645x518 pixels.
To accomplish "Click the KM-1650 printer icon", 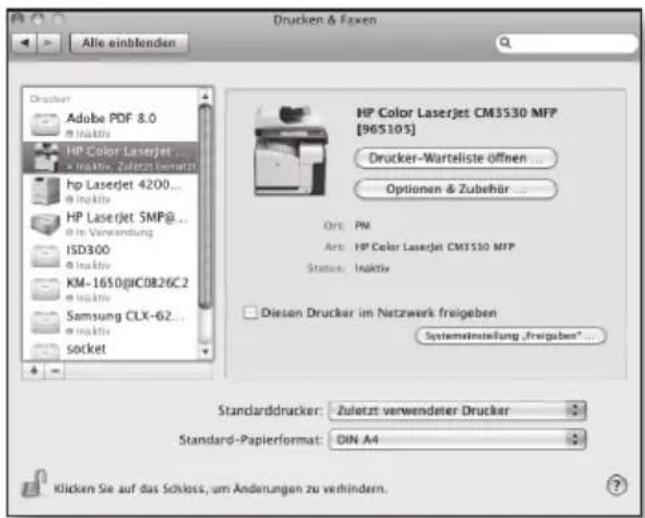I will 46,289.
